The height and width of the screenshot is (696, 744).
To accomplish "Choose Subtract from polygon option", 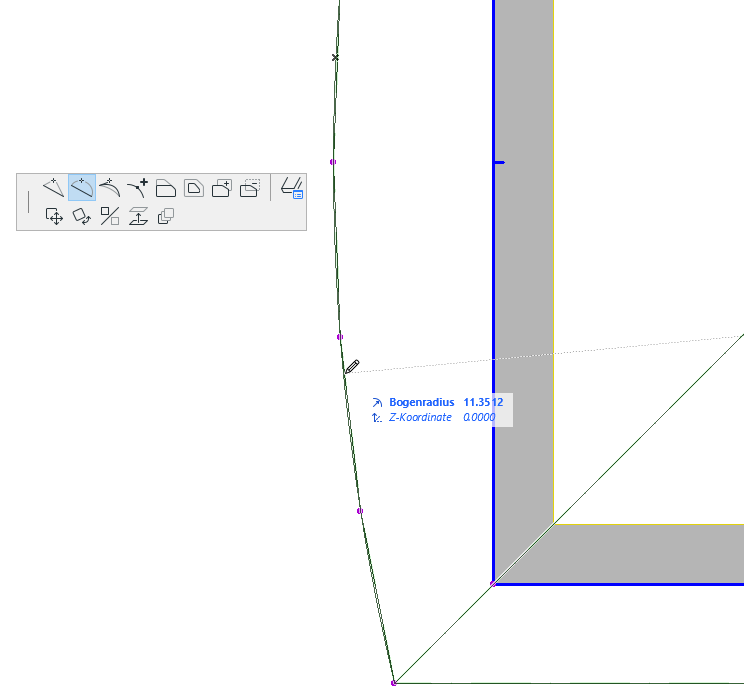I will pyautogui.click(x=250, y=188).
